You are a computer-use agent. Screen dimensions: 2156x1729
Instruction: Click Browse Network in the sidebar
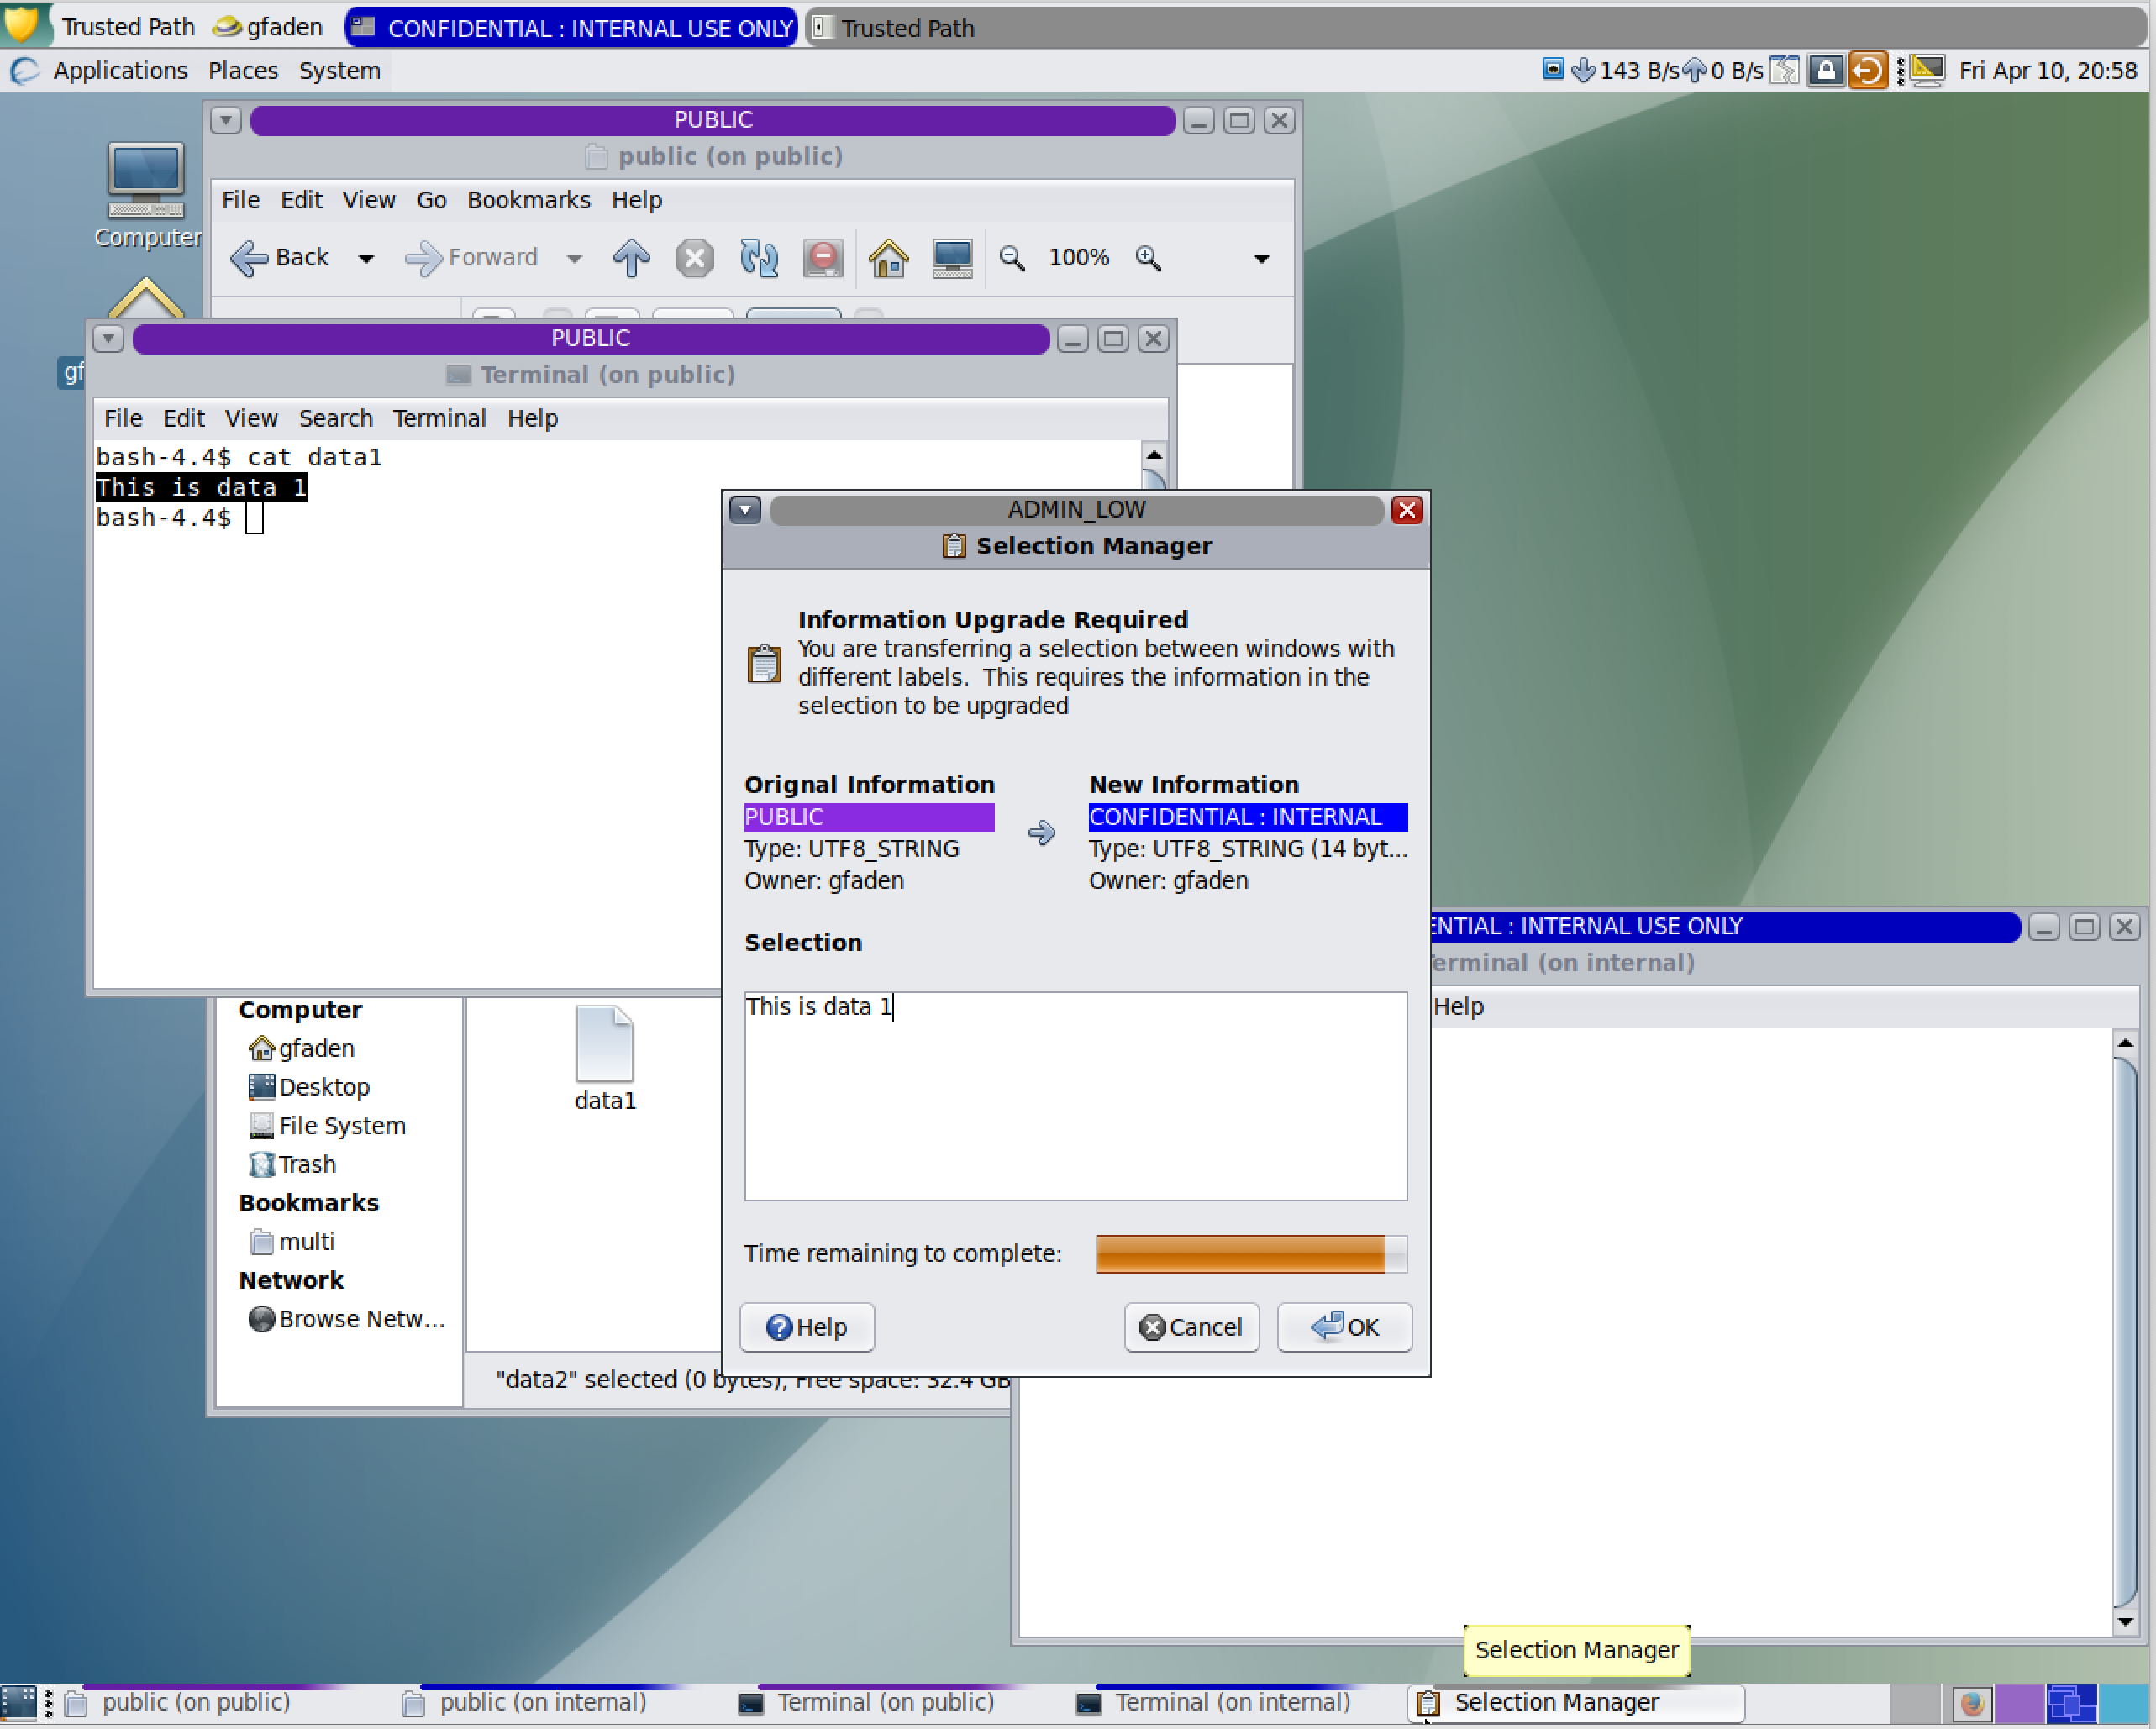(x=346, y=1320)
